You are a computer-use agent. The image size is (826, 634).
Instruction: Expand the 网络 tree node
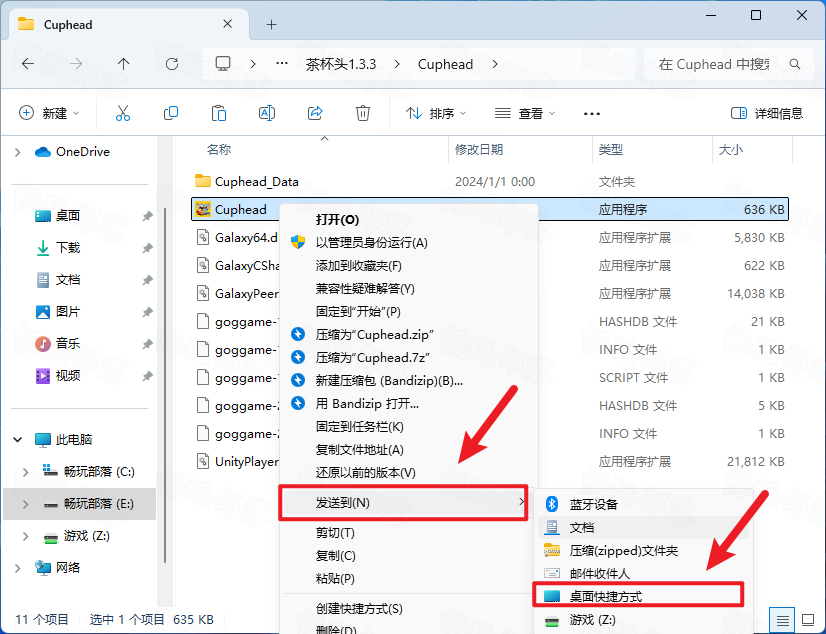17,568
